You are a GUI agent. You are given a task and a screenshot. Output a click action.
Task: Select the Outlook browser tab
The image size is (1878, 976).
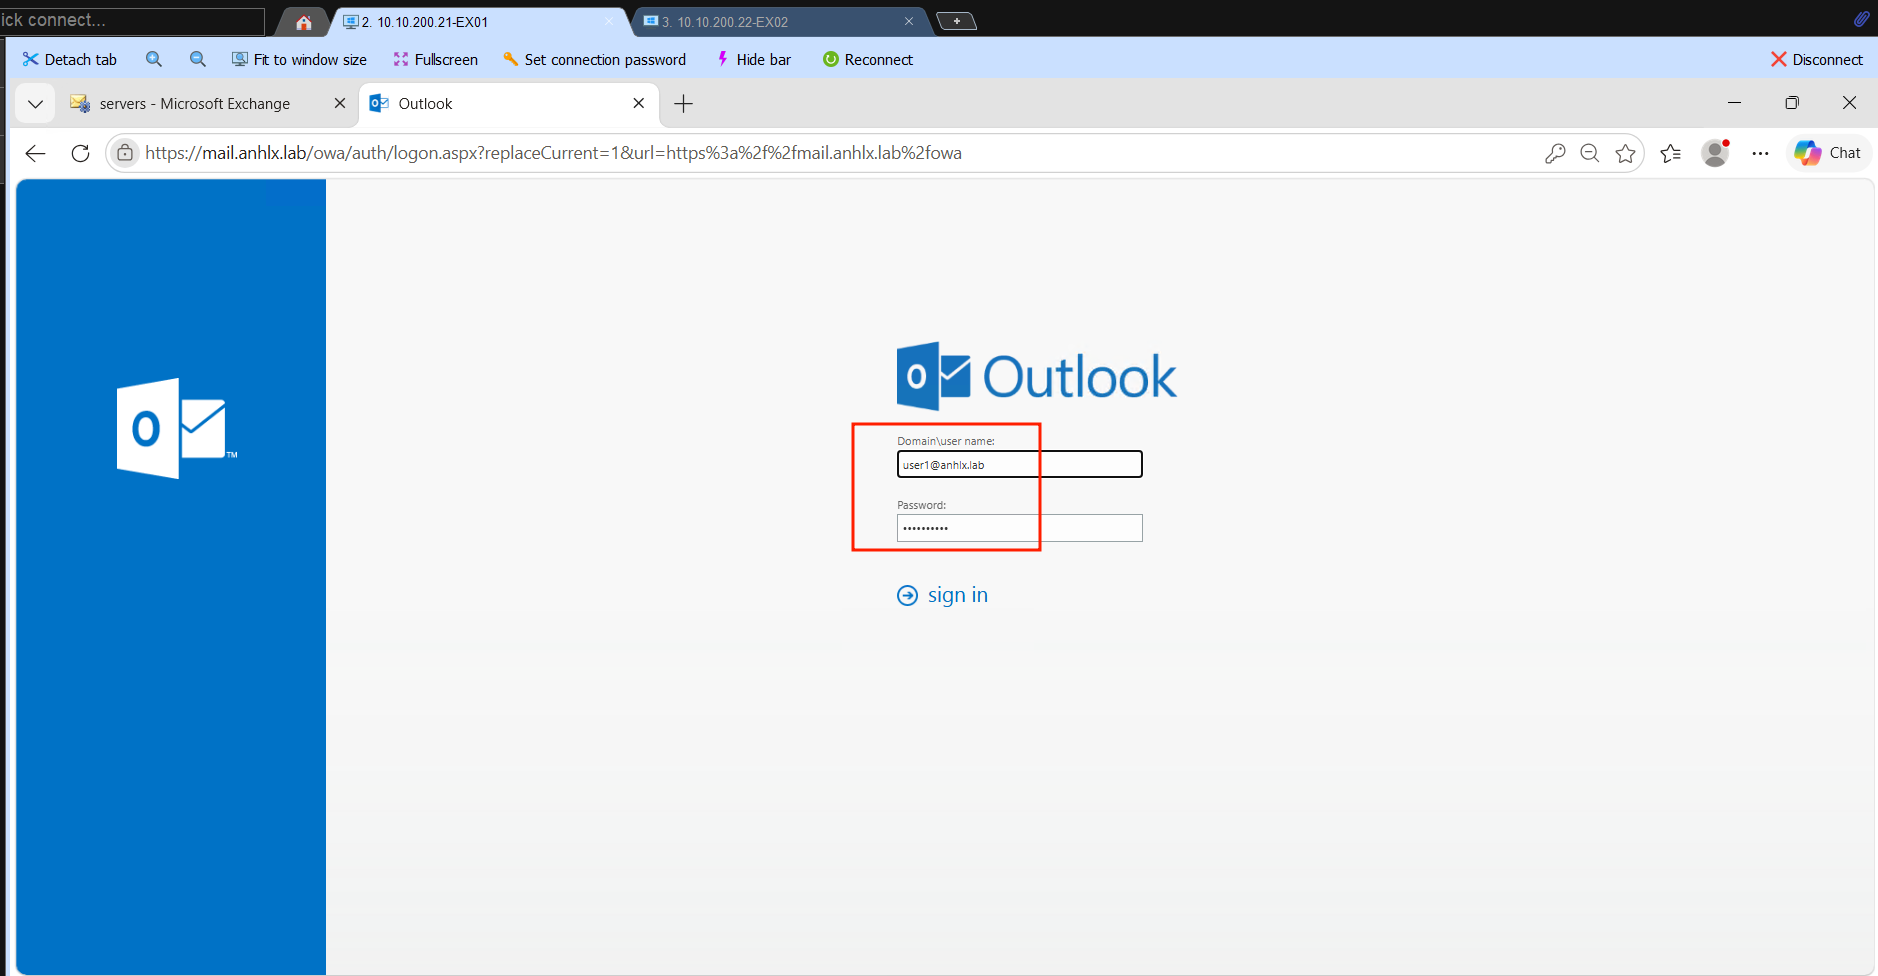pos(509,103)
